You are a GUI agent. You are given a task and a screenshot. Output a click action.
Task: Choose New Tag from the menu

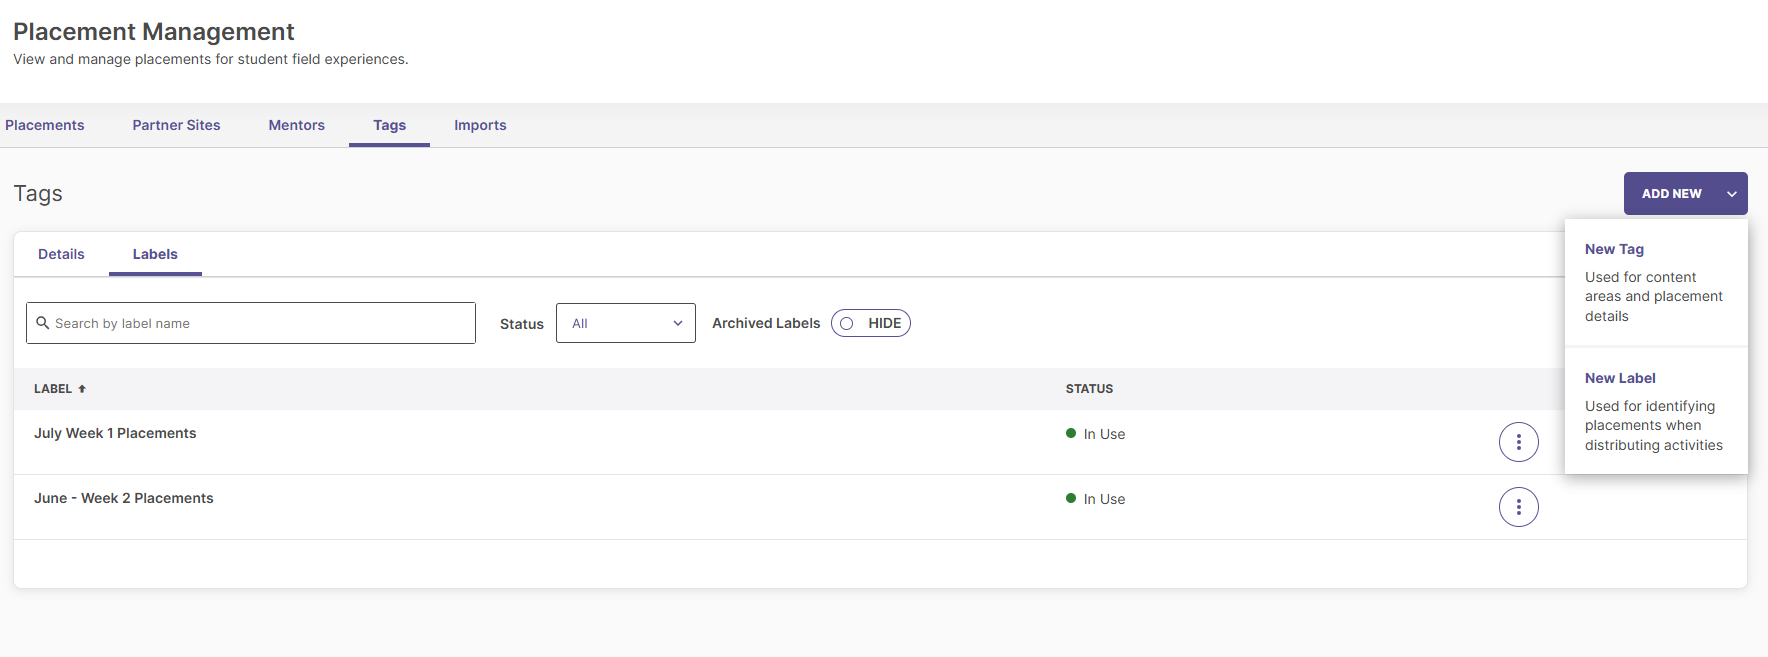(x=1656, y=283)
